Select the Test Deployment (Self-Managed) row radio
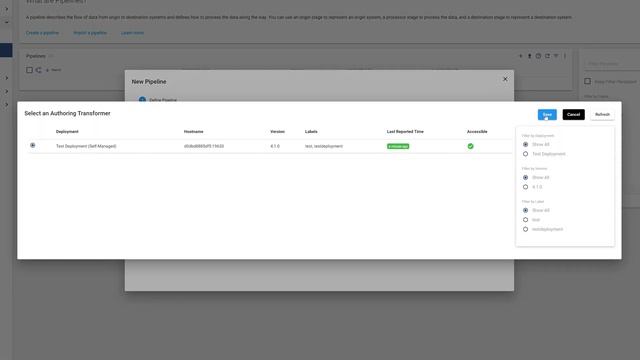Image resolution: width=640 pixels, height=360 pixels. [x=33, y=145]
